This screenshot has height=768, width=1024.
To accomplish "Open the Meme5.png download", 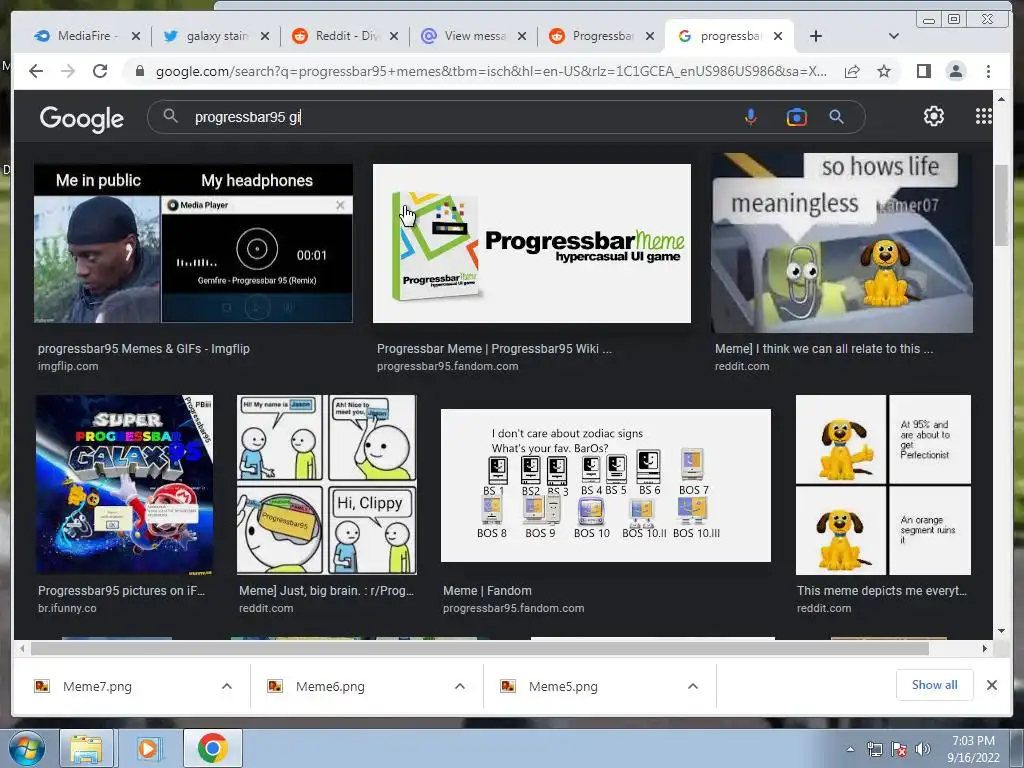I will (563, 686).
